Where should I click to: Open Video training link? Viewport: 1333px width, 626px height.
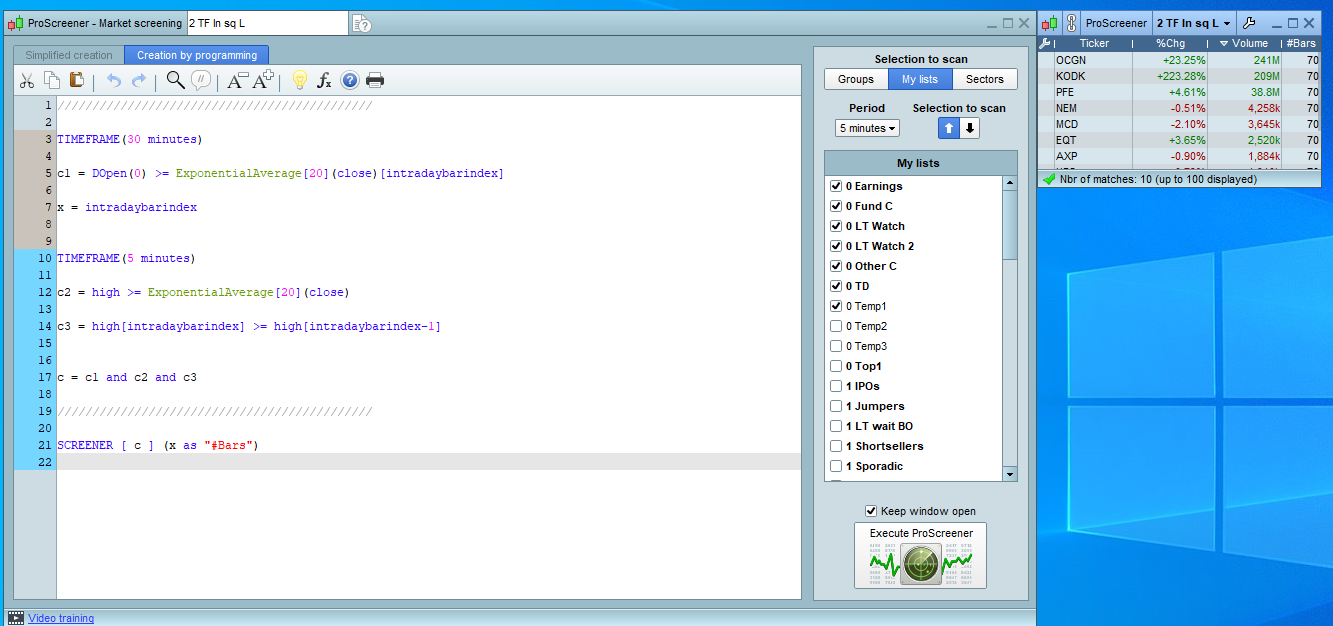pos(61,618)
